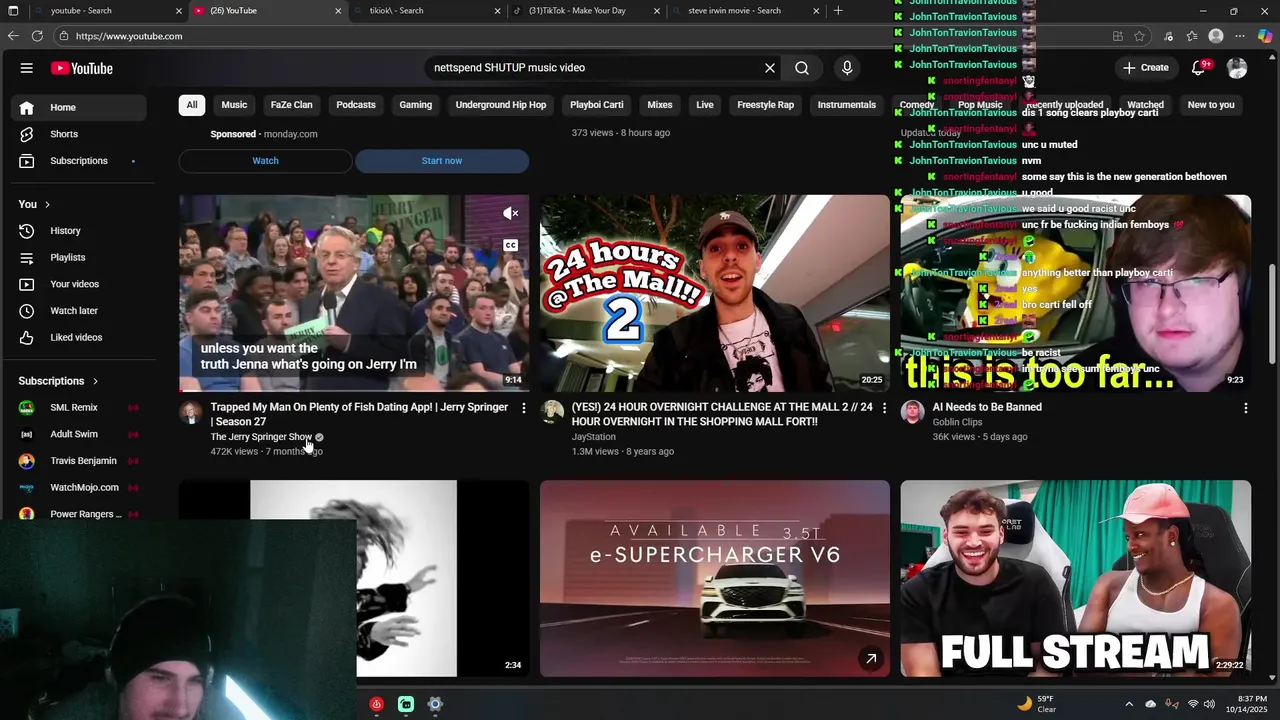Open Goblin Clips channel link
Image resolution: width=1280 pixels, height=720 pixels.
point(957,422)
